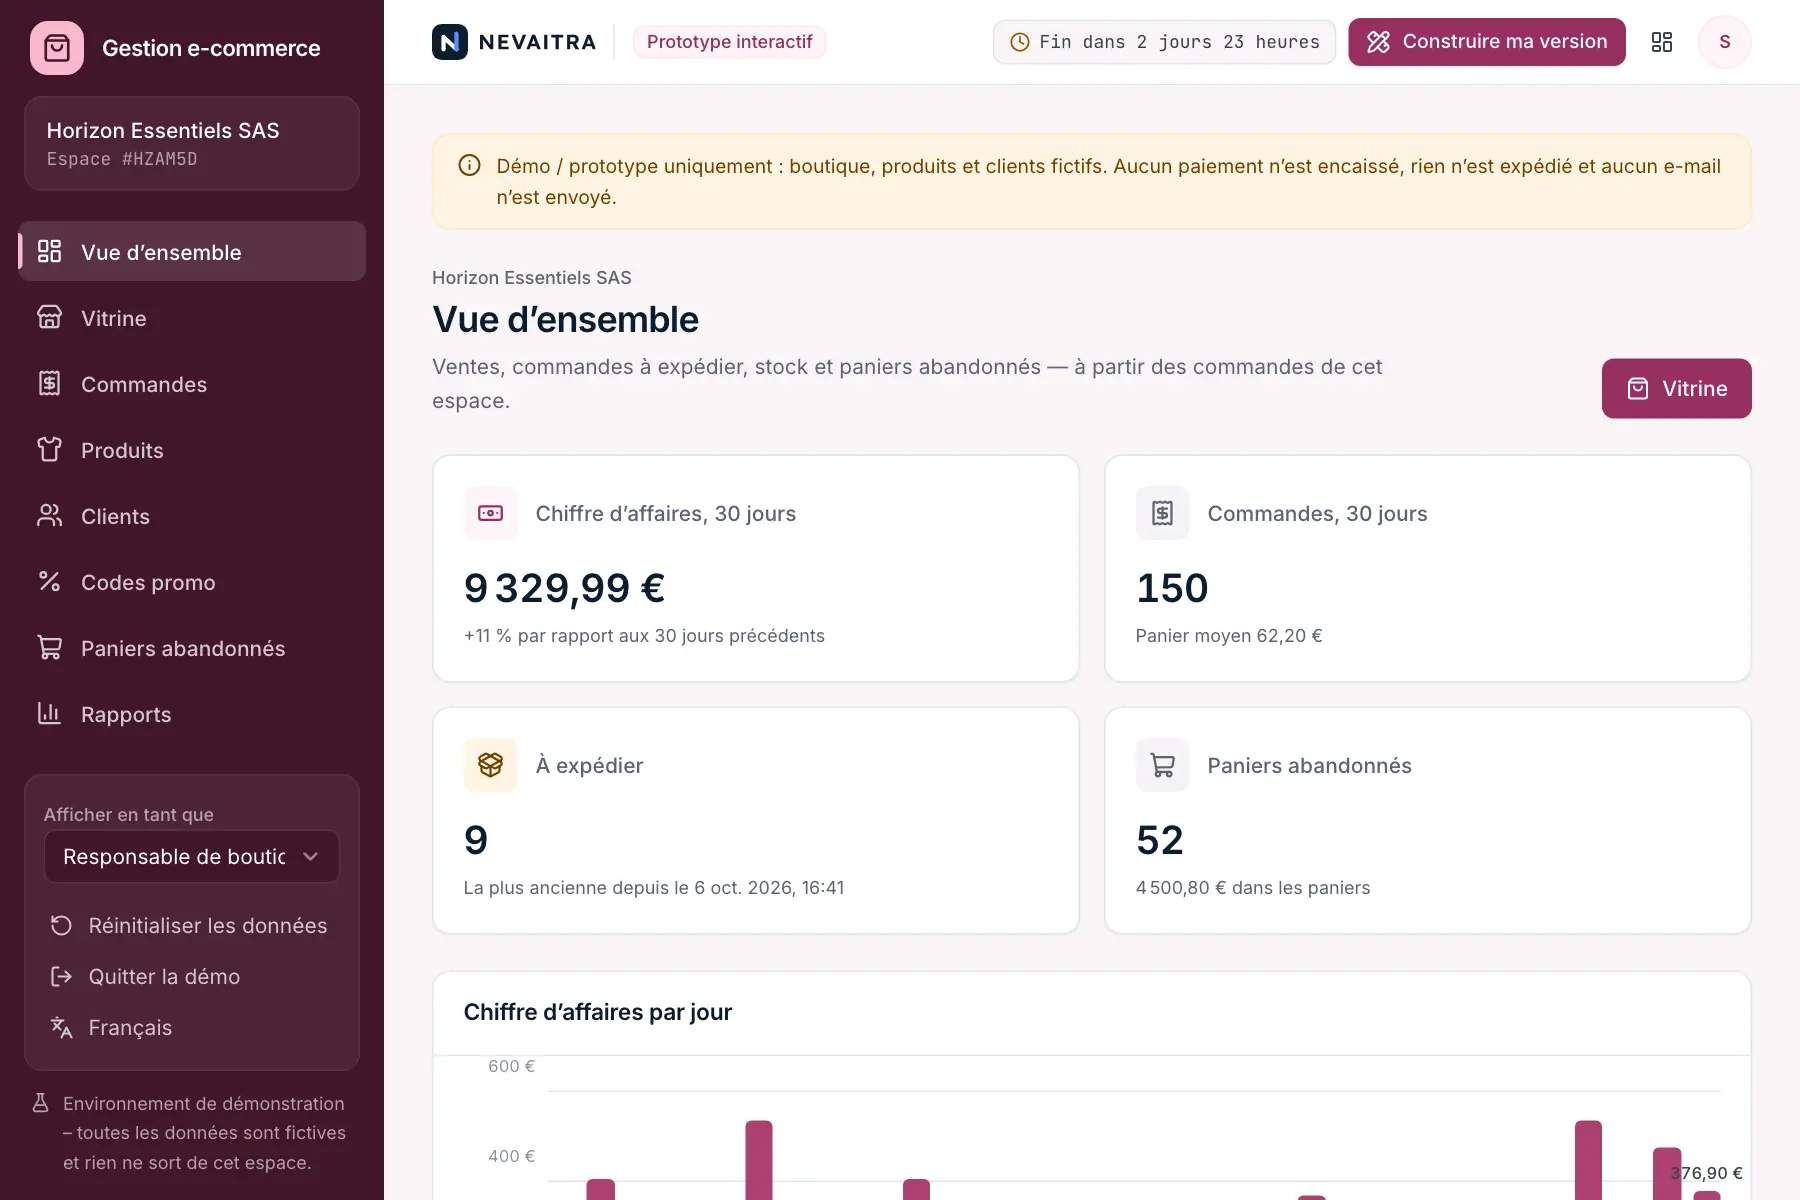Click the Gestion e-commerce shopping bag logo
Image resolution: width=1800 pixels, height=1200 pixels.
pos(57,48)
